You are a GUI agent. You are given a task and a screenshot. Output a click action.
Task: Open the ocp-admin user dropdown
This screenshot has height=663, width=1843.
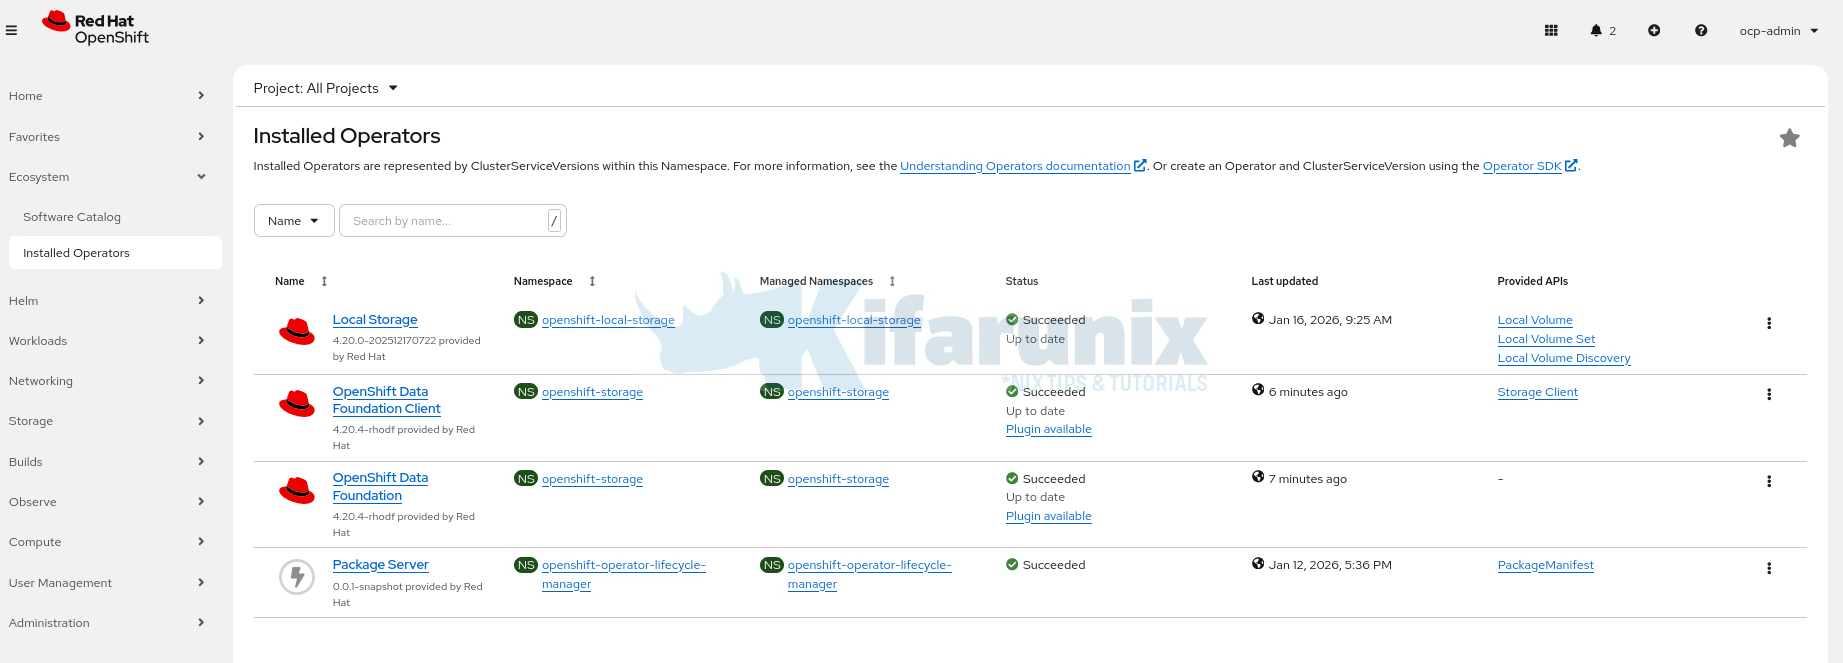(1779, 31)
